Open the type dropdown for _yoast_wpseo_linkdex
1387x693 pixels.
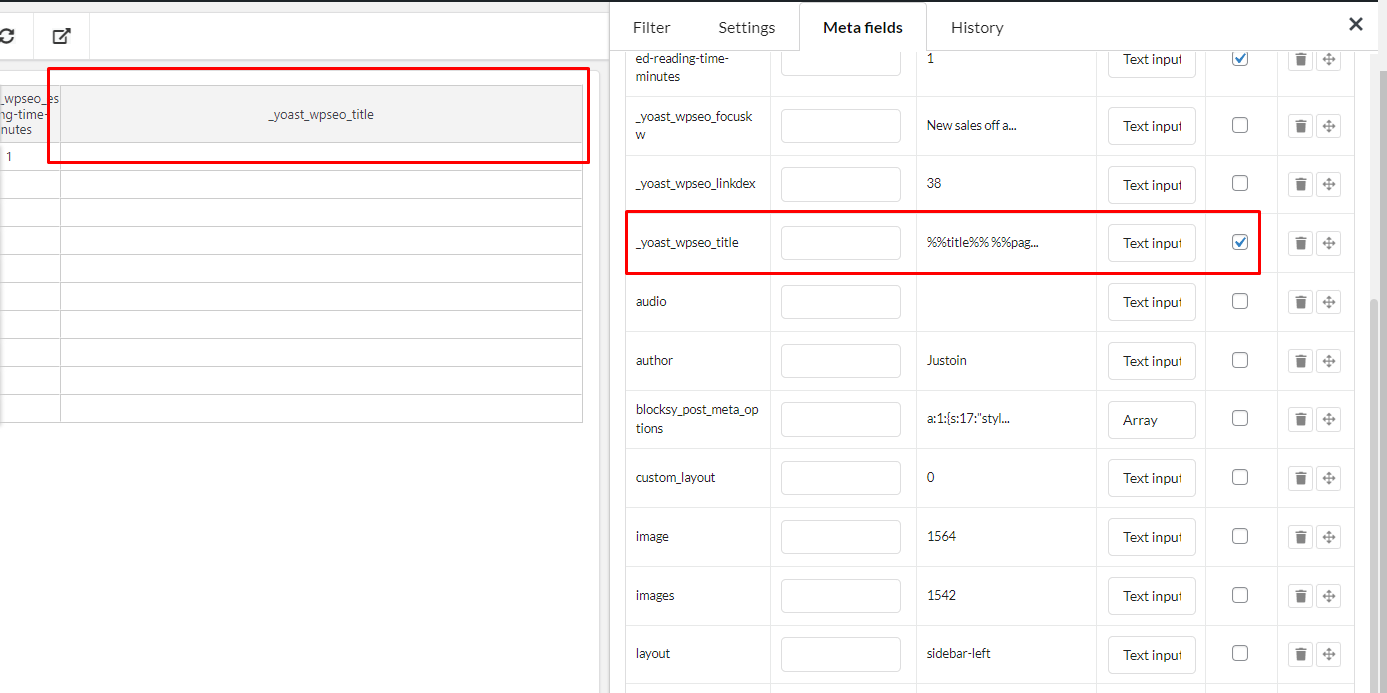pyautogui.click(x=1152, y=184)
